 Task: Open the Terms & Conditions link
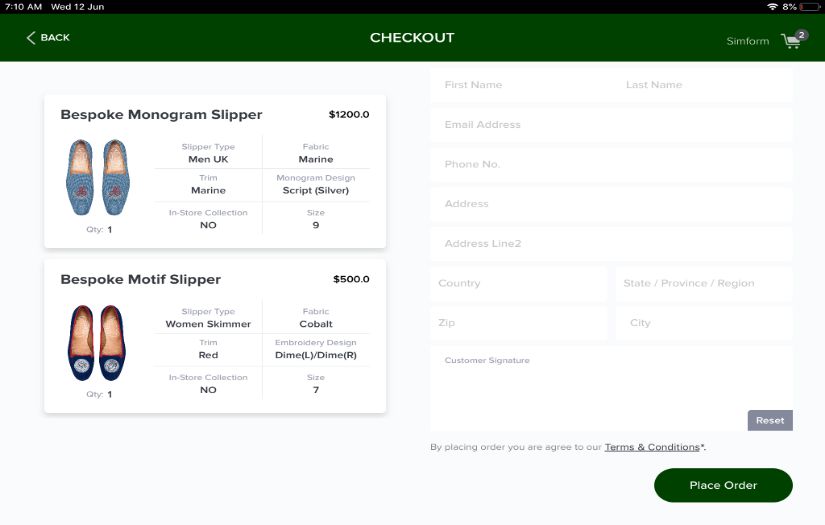[x=651, y=447]
